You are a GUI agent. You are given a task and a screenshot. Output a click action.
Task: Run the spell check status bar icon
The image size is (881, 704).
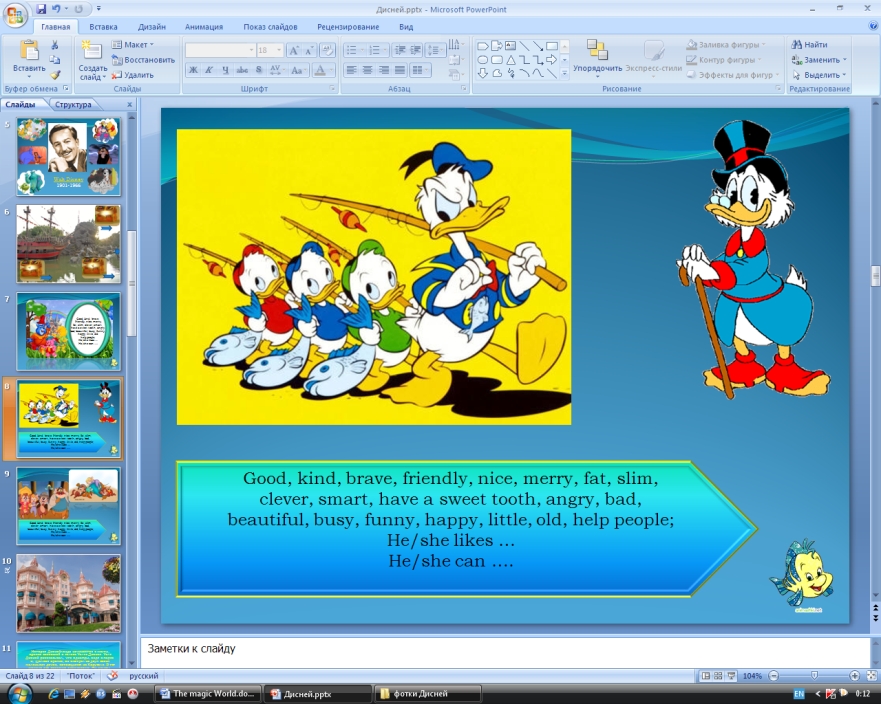pos(112,676)
